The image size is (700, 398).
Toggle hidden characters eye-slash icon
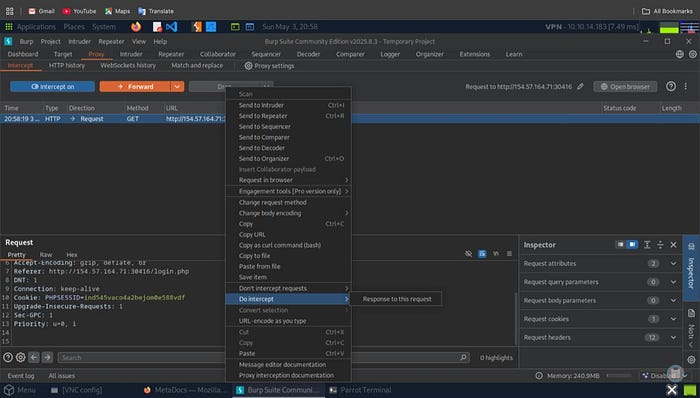pyautogui.click(x=468, y=253)
